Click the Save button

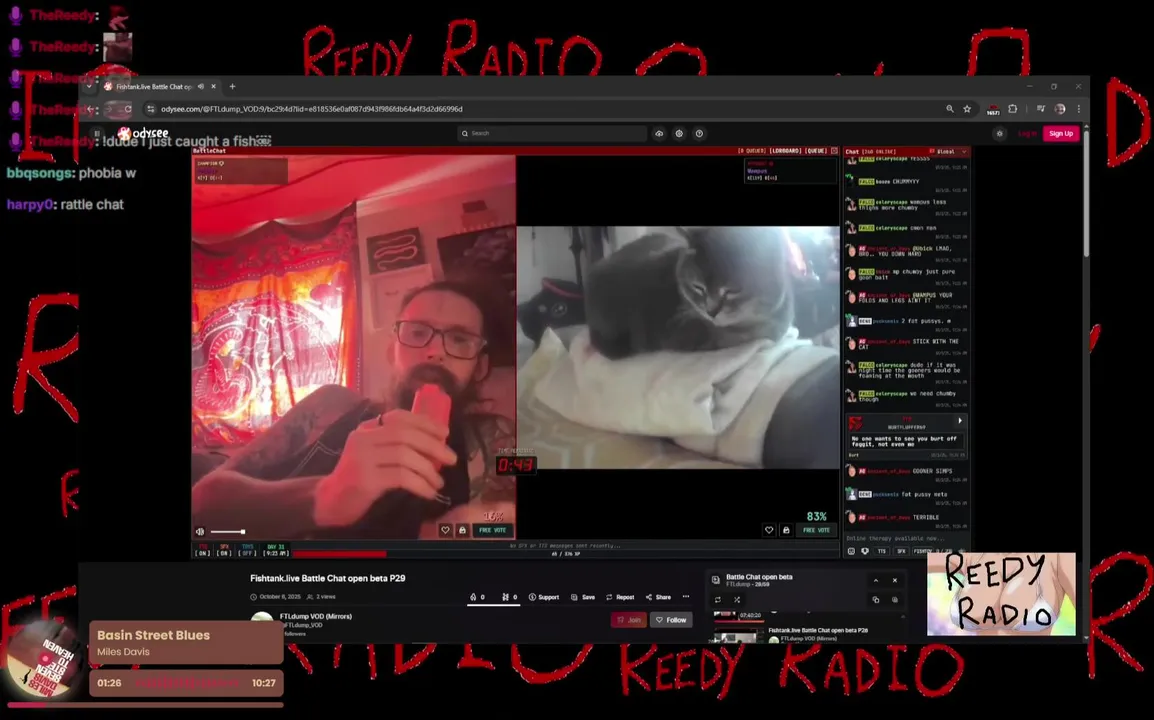(583, 597)
